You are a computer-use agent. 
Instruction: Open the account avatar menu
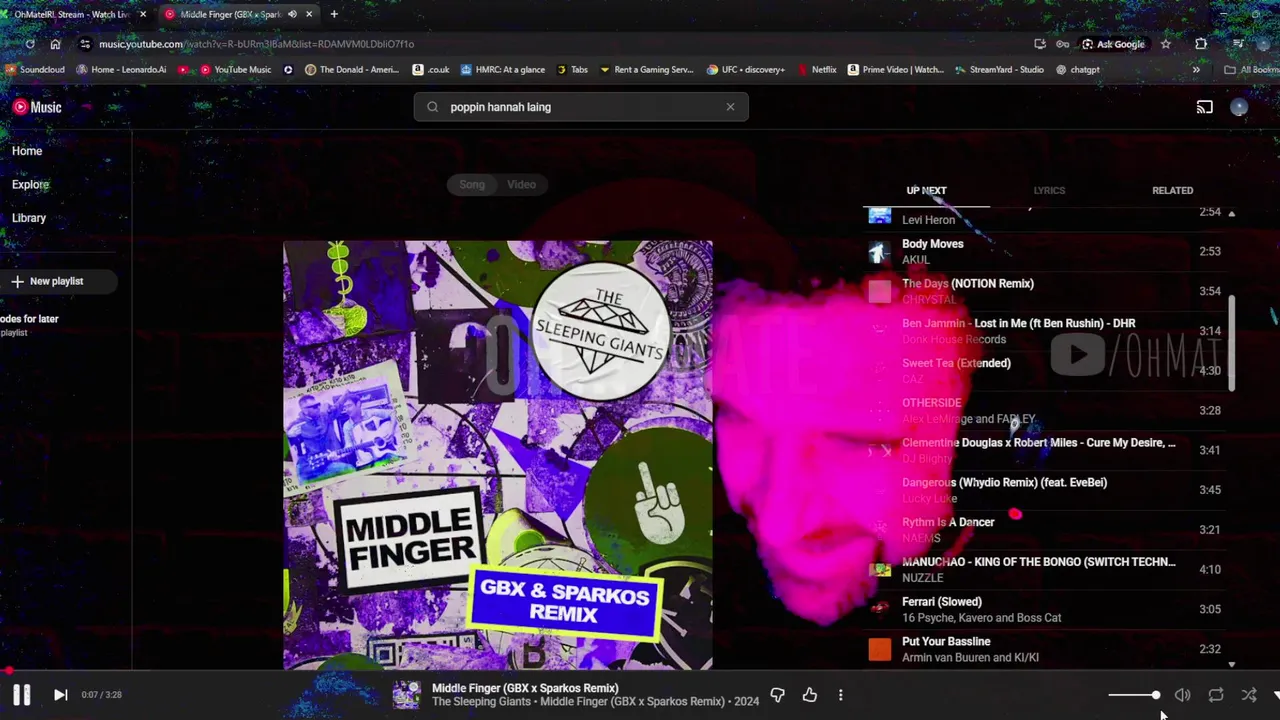[x=1239, y=107]
